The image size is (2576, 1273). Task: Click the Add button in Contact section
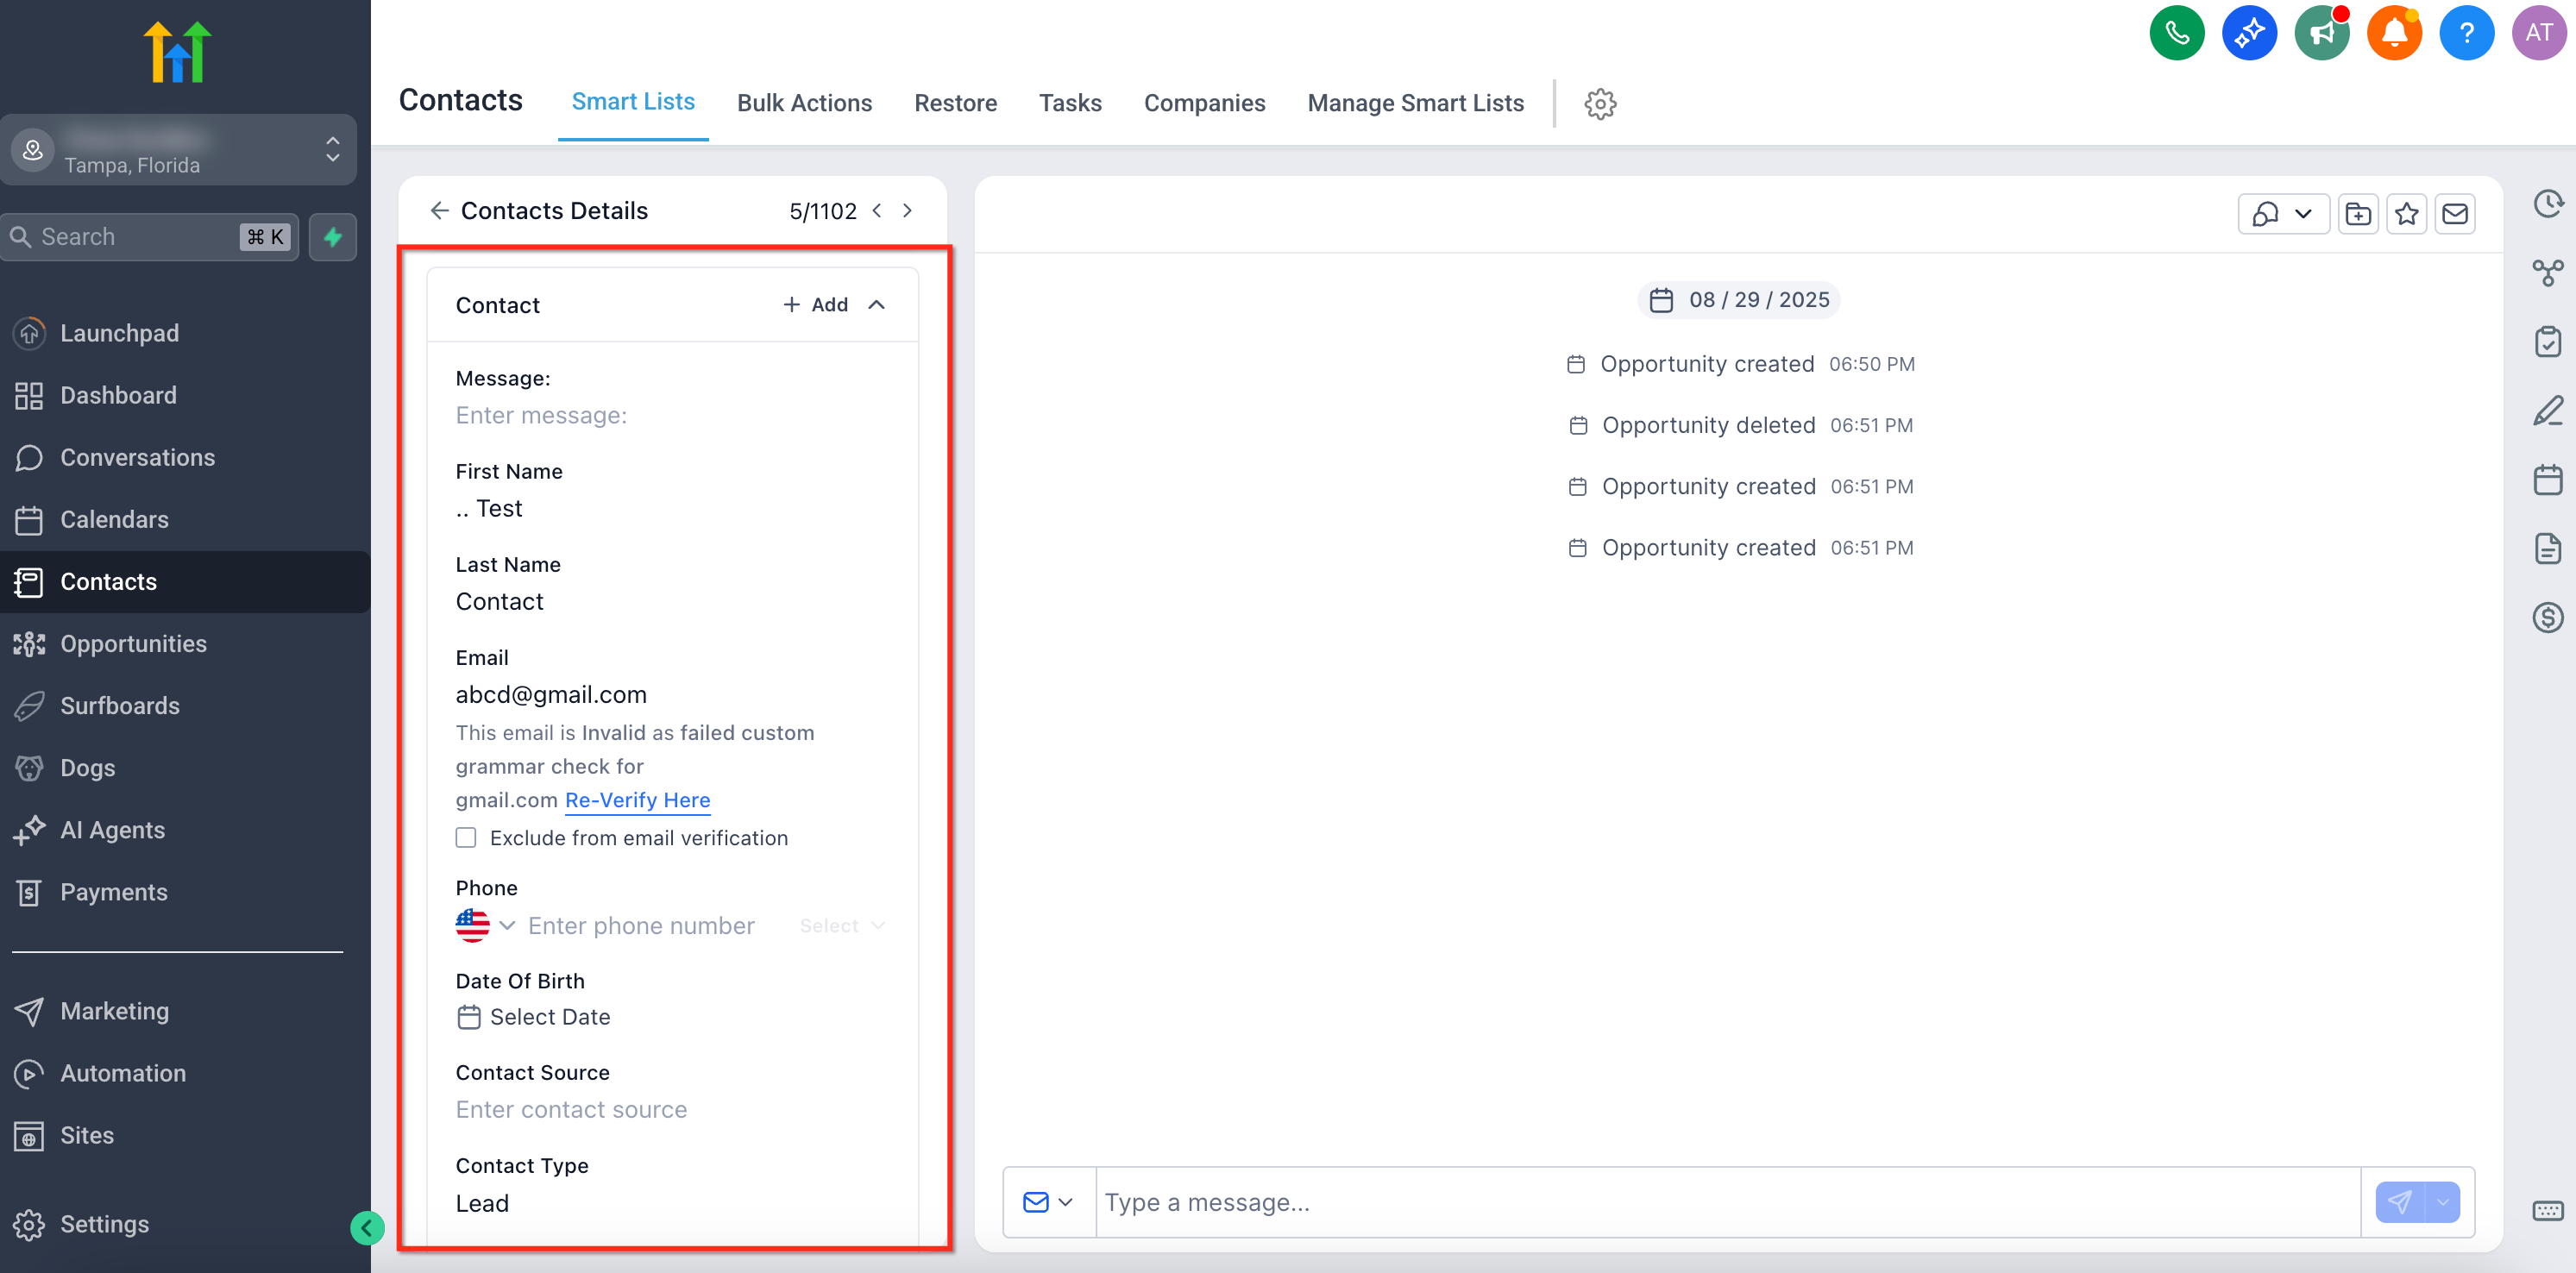point(816,305)
